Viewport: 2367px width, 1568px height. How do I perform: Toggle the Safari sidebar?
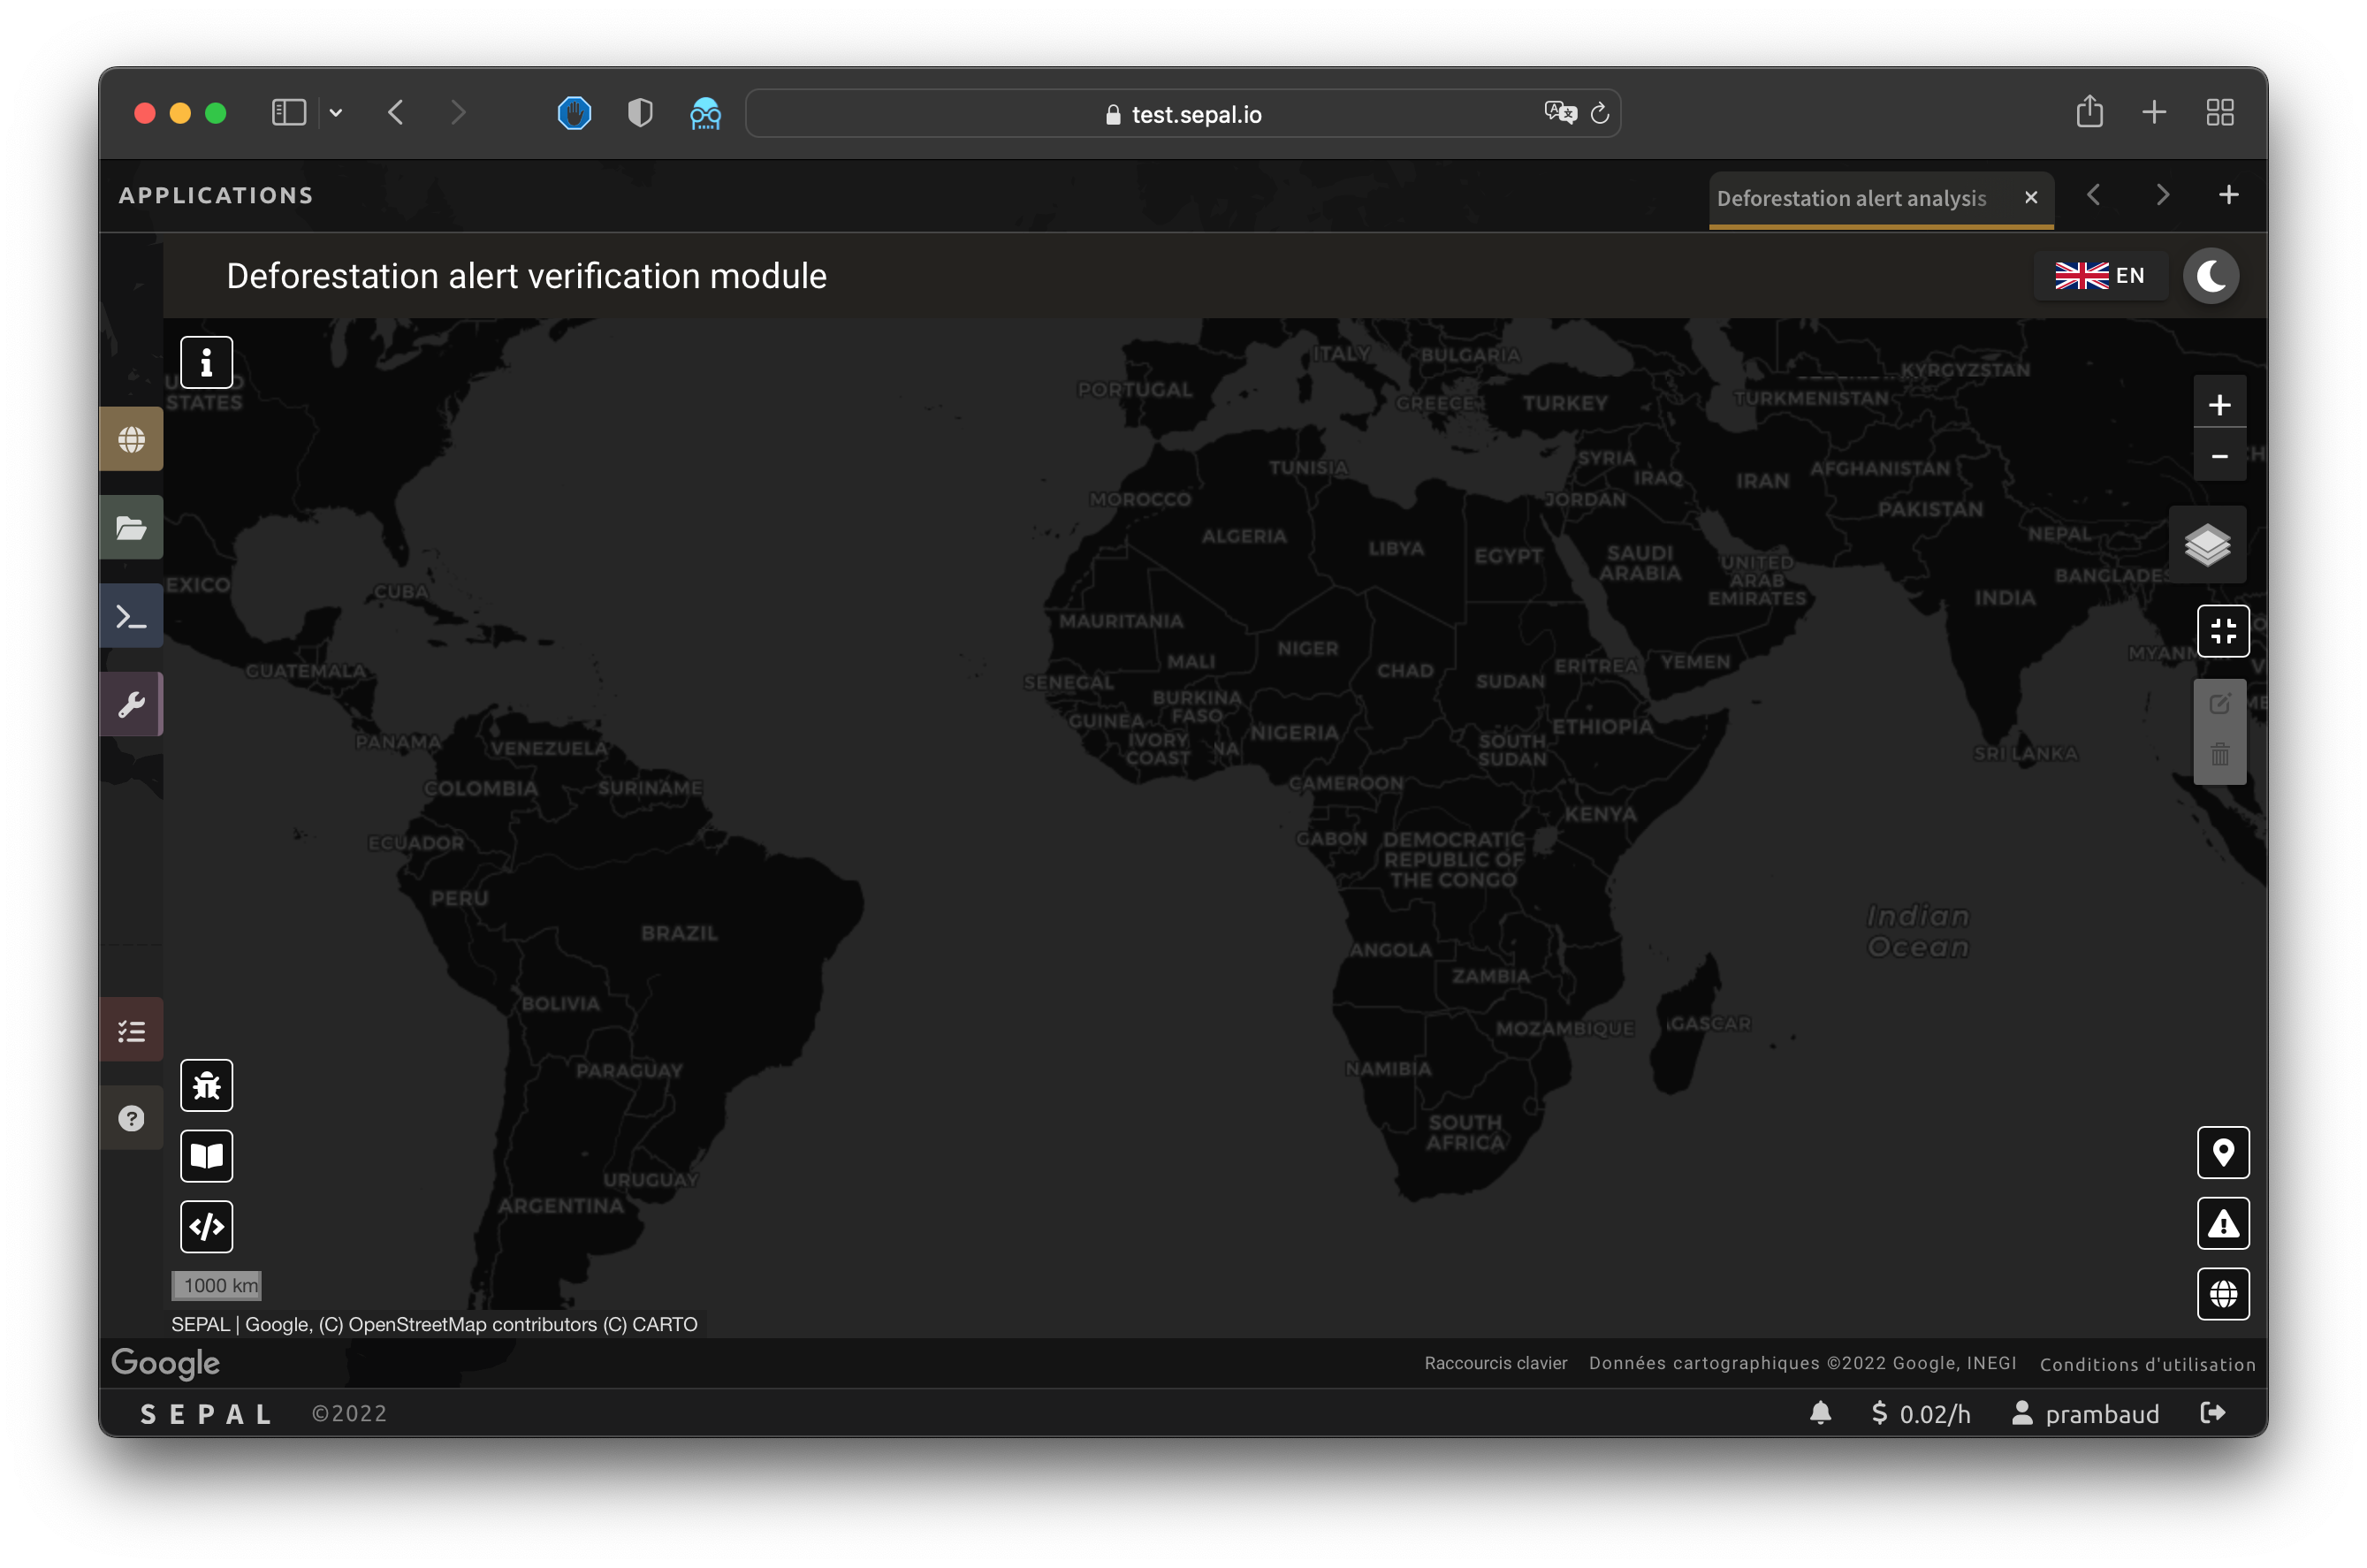tap(289, 113)
